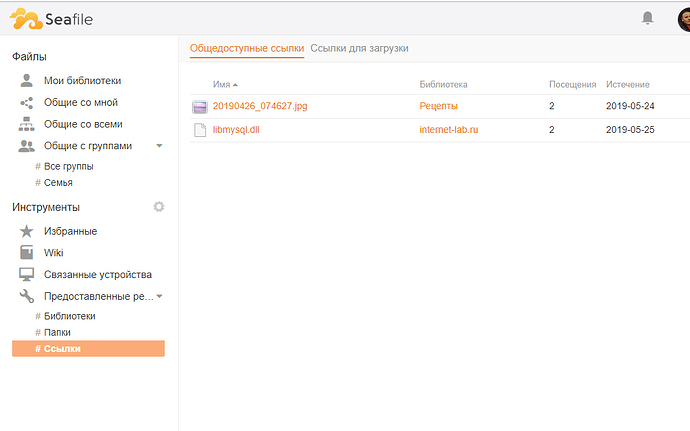Switch to Ссылки для загрузки tab
This screenshot has width=690, height=431.
360,48
